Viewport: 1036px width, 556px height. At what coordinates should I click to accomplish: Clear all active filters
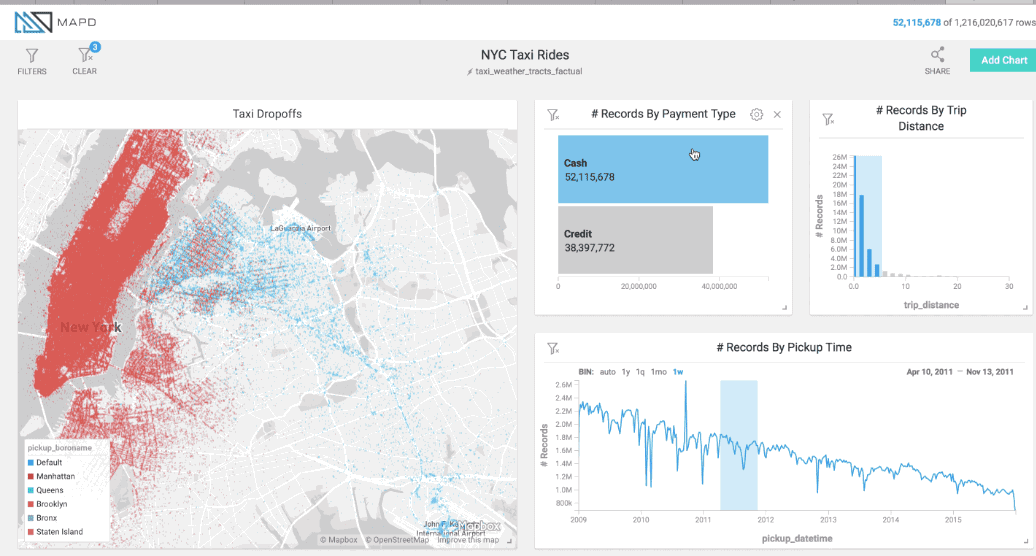[85, 61]
